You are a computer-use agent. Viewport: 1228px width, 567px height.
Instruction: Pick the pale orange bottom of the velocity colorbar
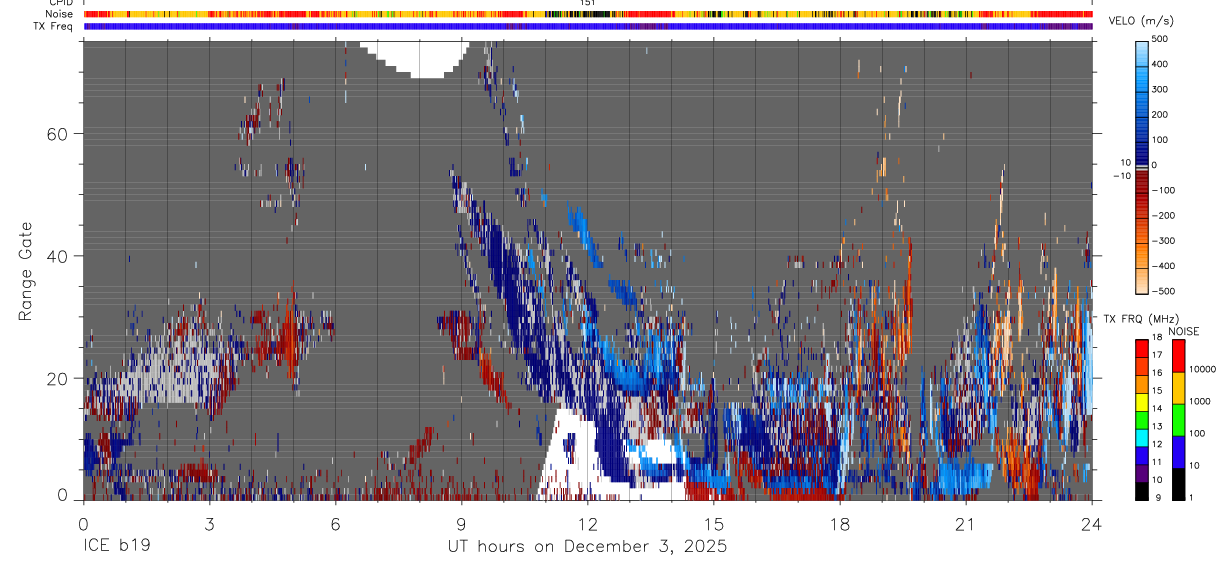coord(1142,280)
